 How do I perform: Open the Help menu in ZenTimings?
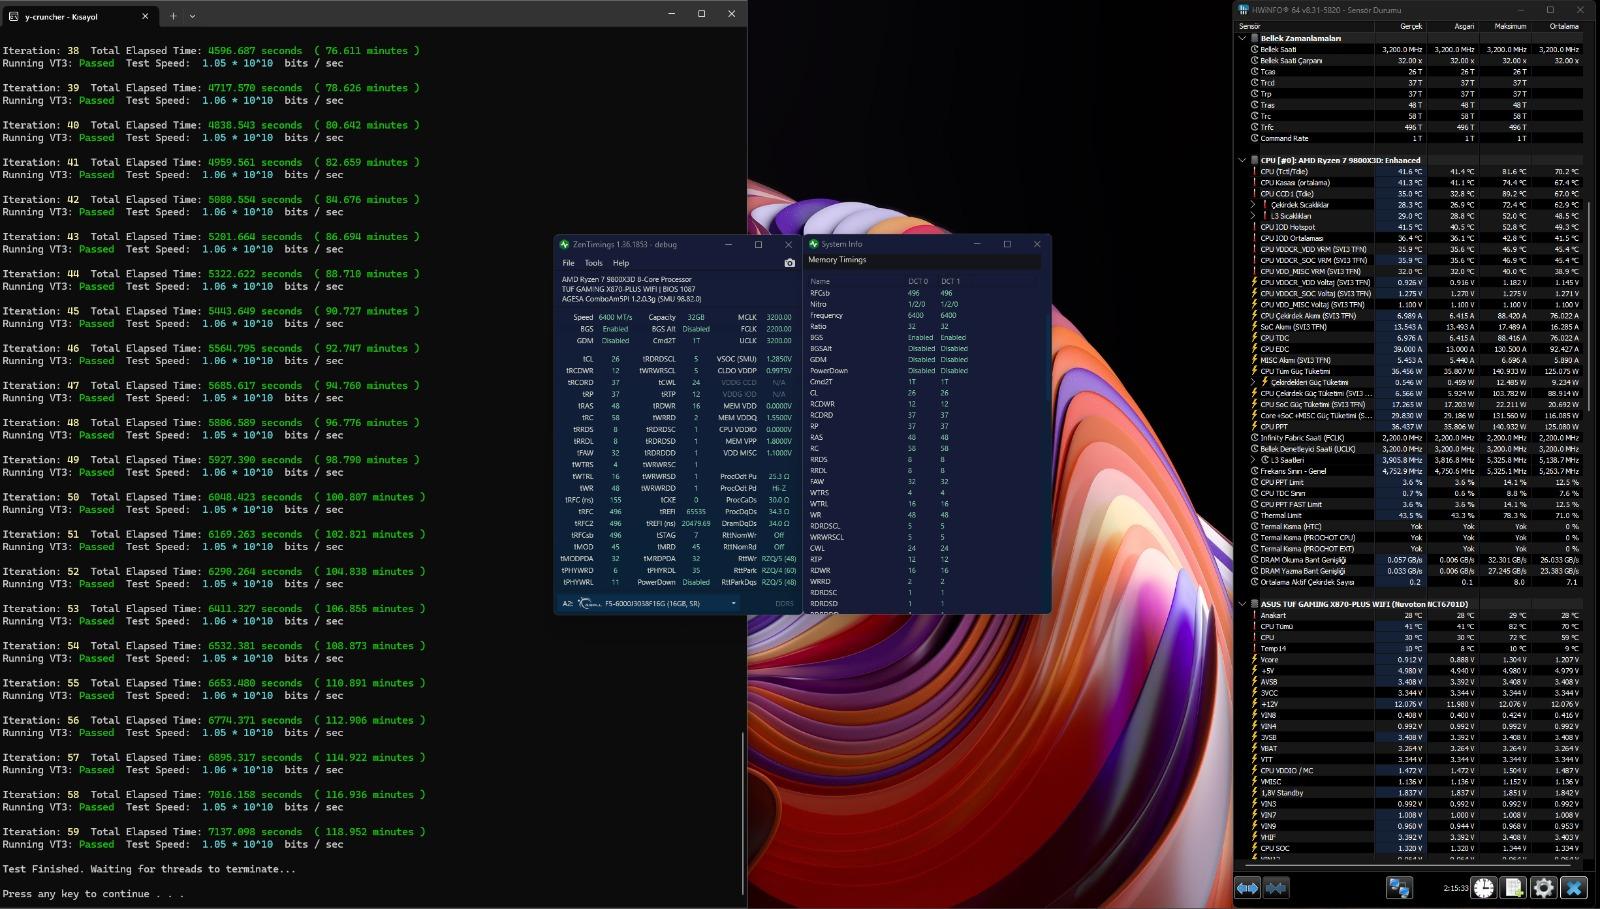[x=621, y=263]
